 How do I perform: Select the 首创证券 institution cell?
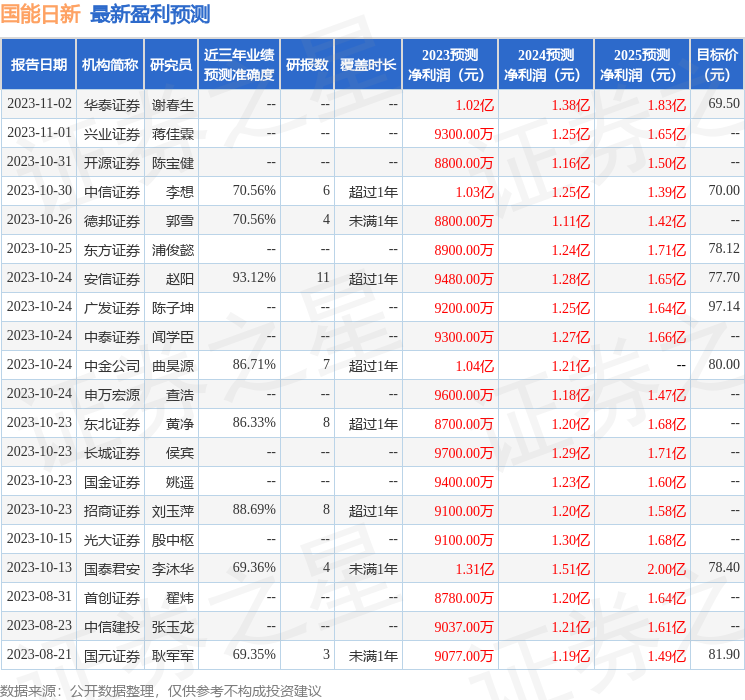tap(112, 598)
